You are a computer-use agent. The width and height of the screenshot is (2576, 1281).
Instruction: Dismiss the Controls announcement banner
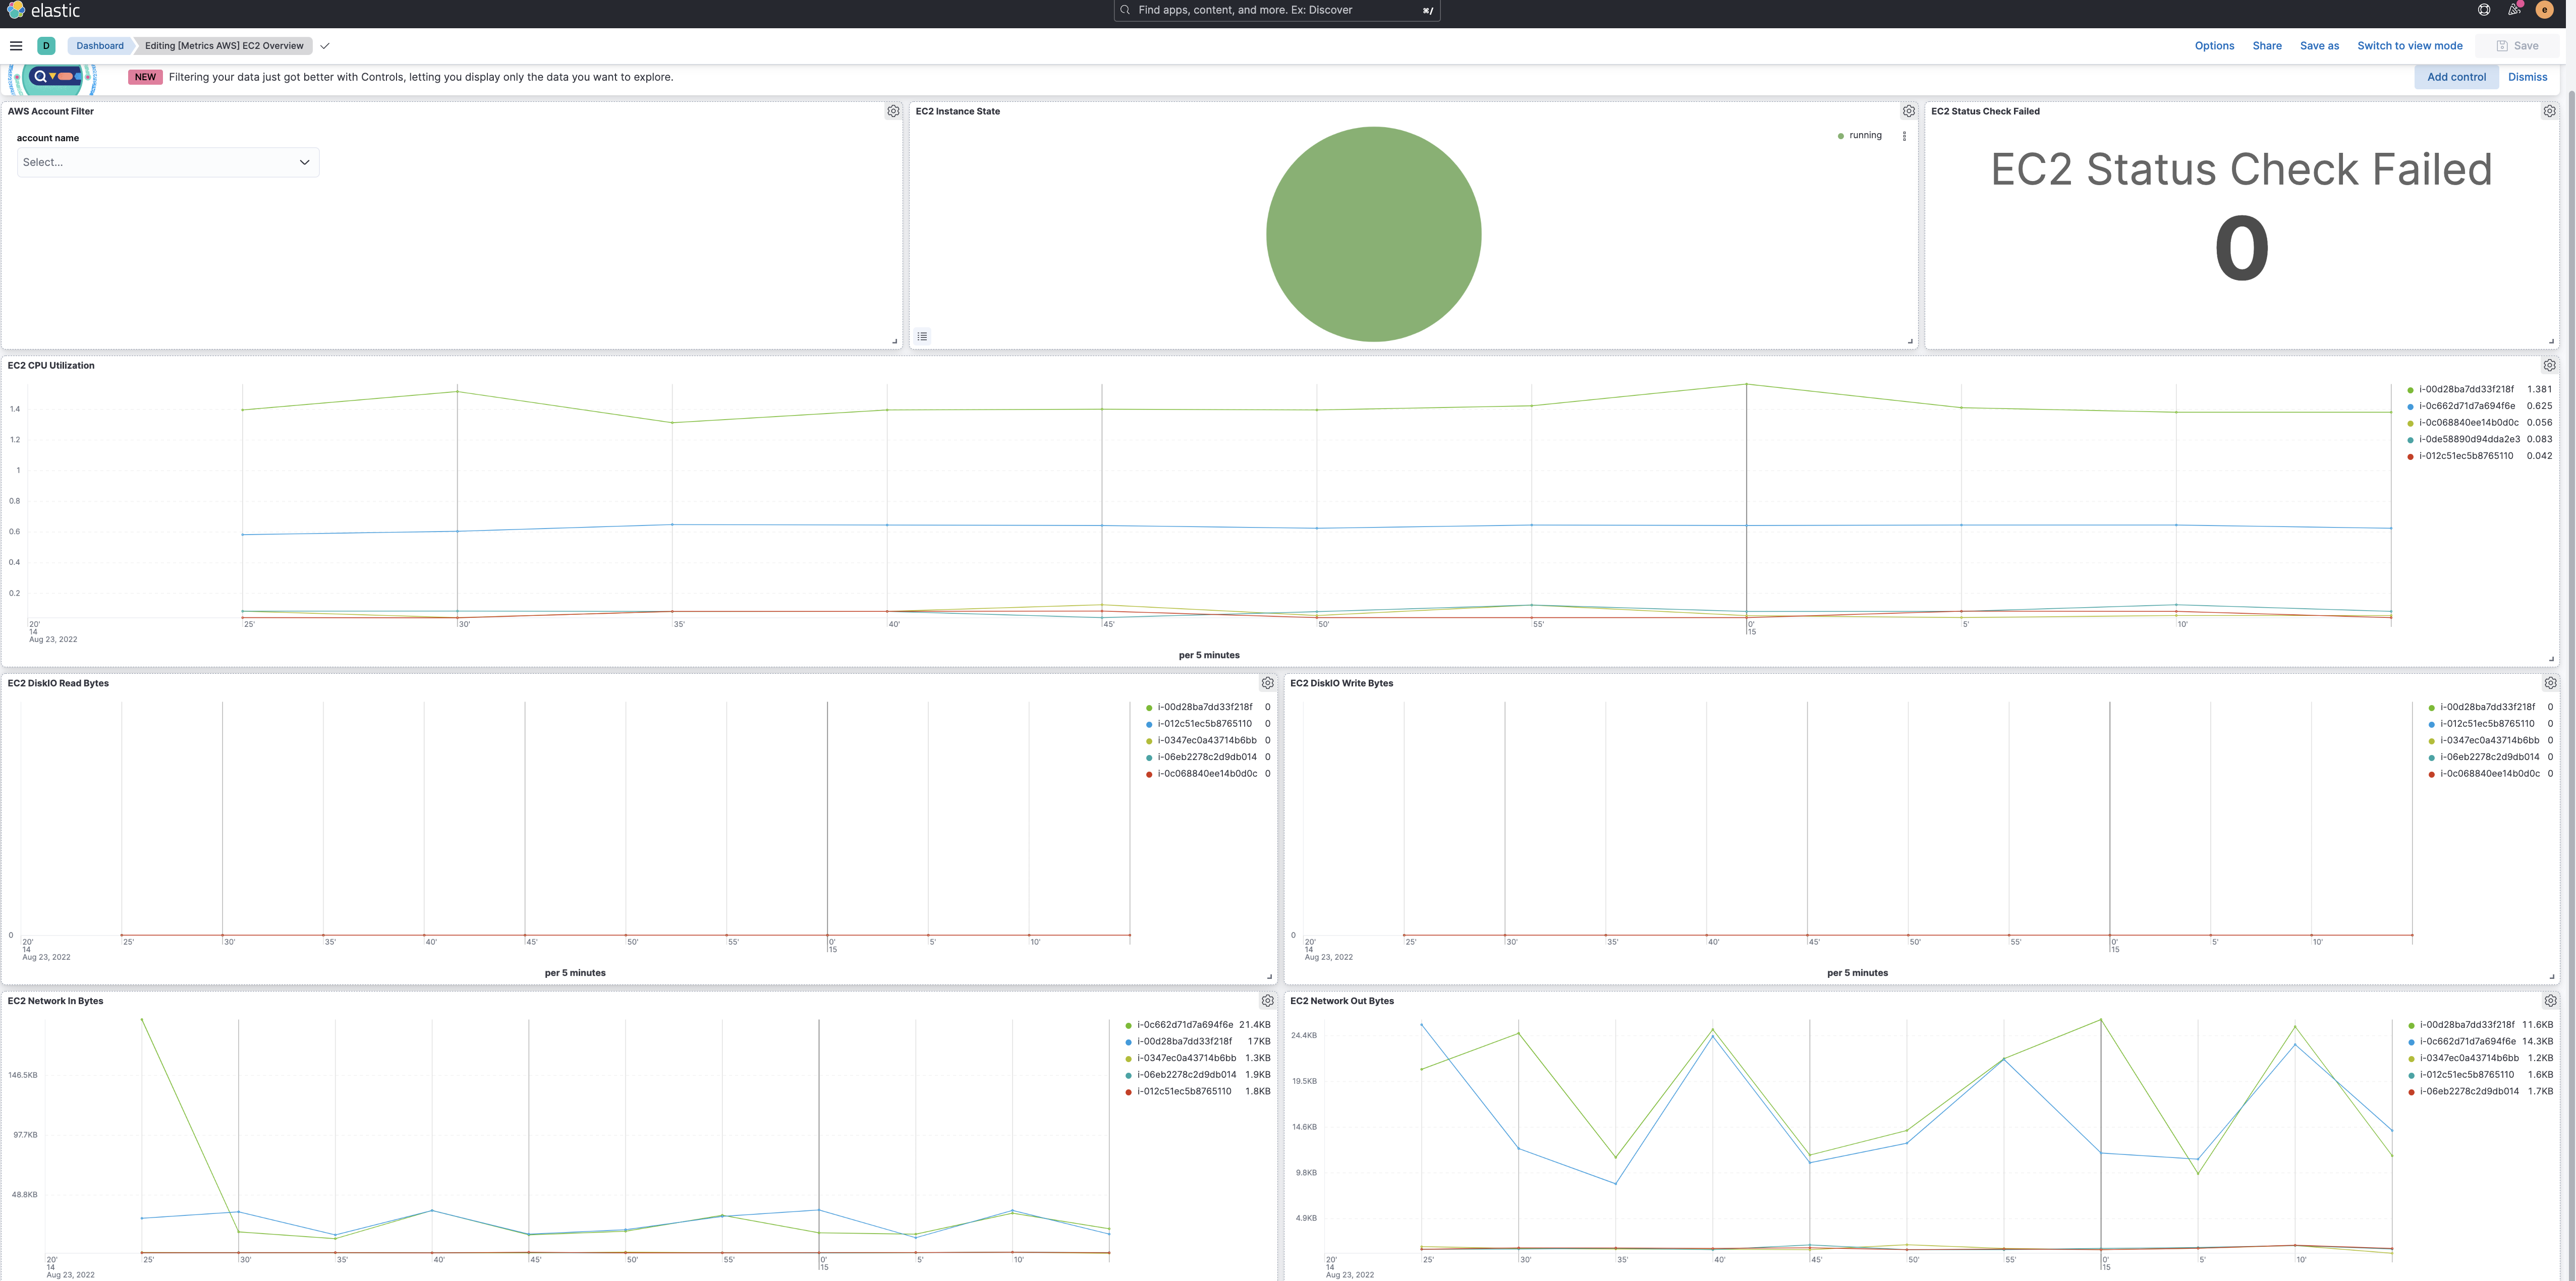pos(2527,77)
